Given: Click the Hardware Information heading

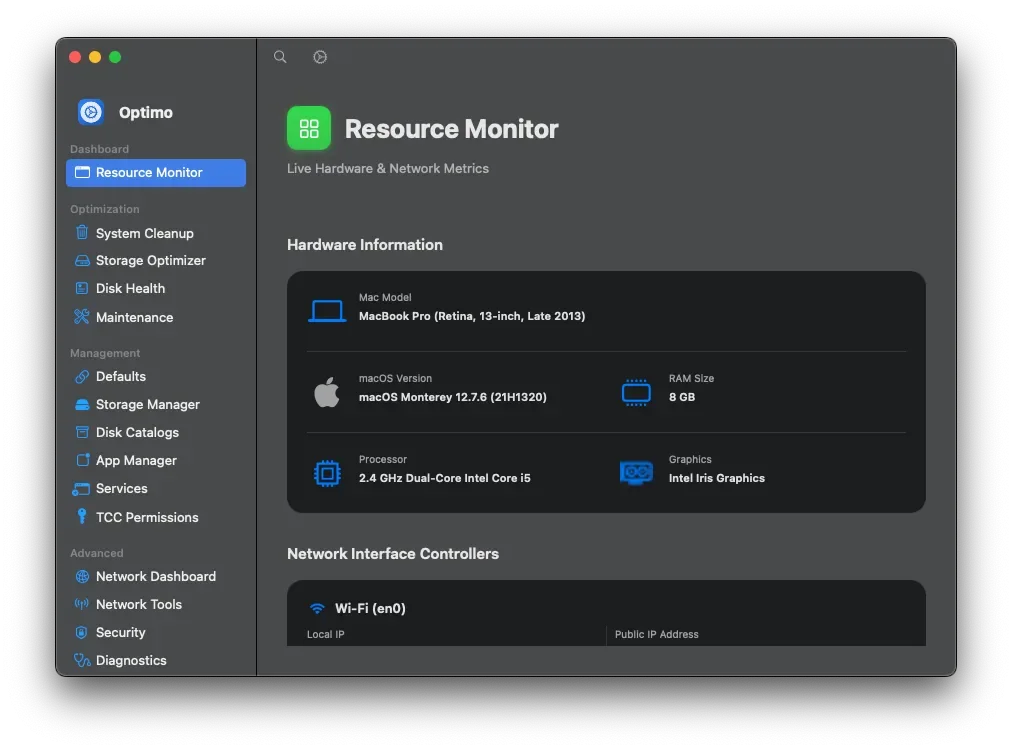Looking at the screenshot, I should (365, 245).
